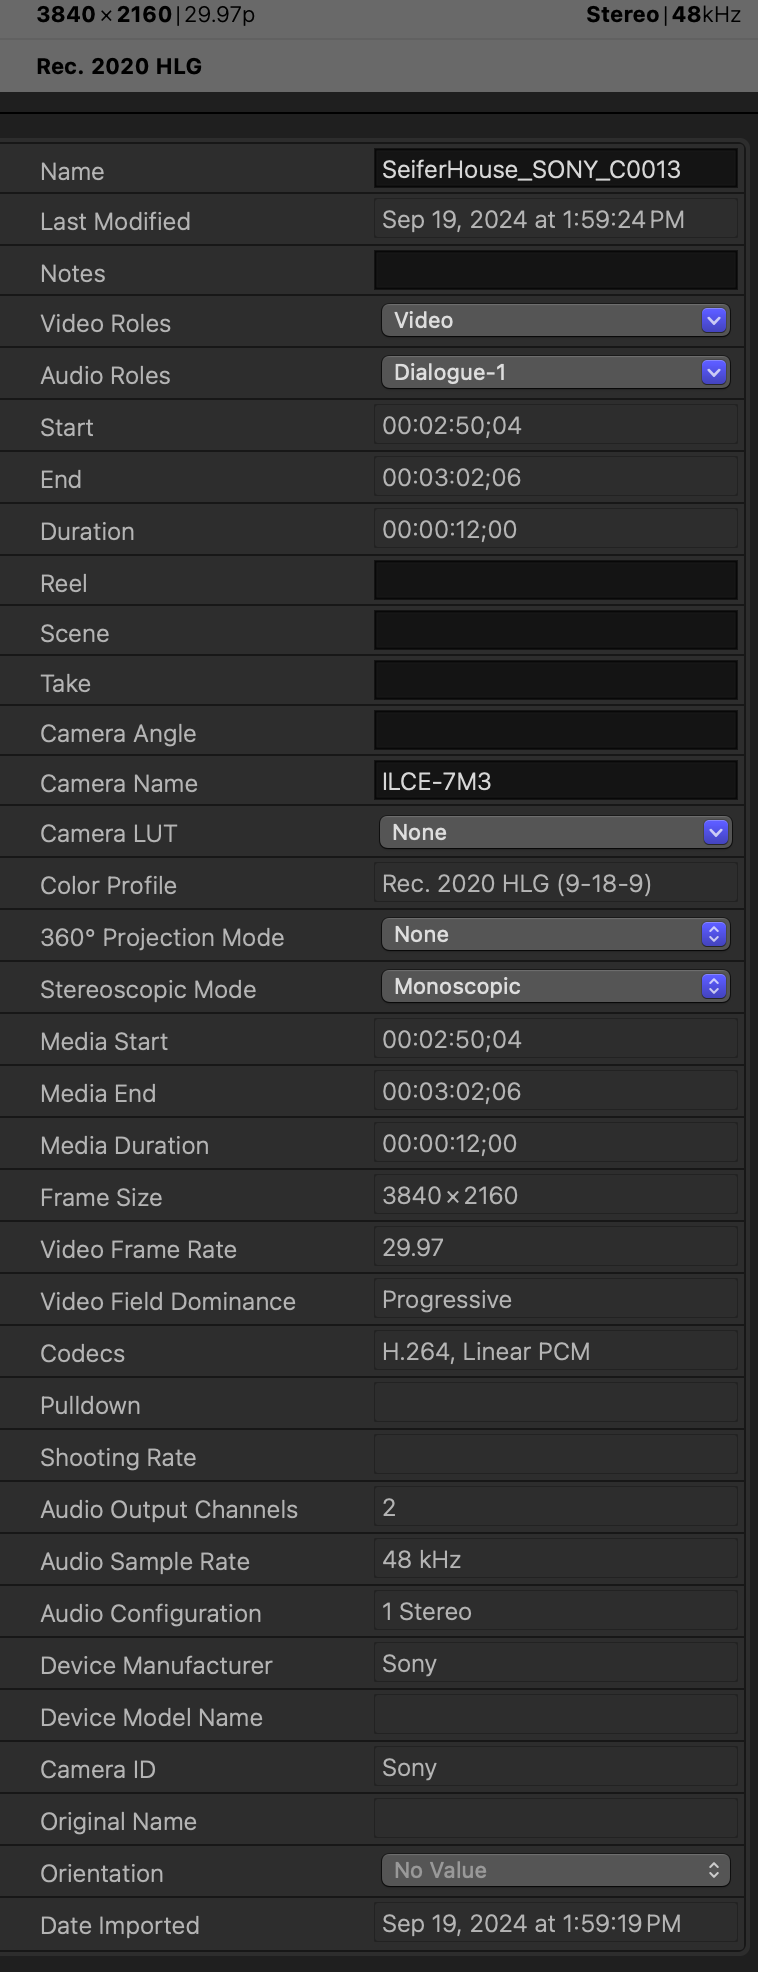
Task: Open the Audio Roles Dialogue-1 dropdown
Action: [x=555, y=373]
